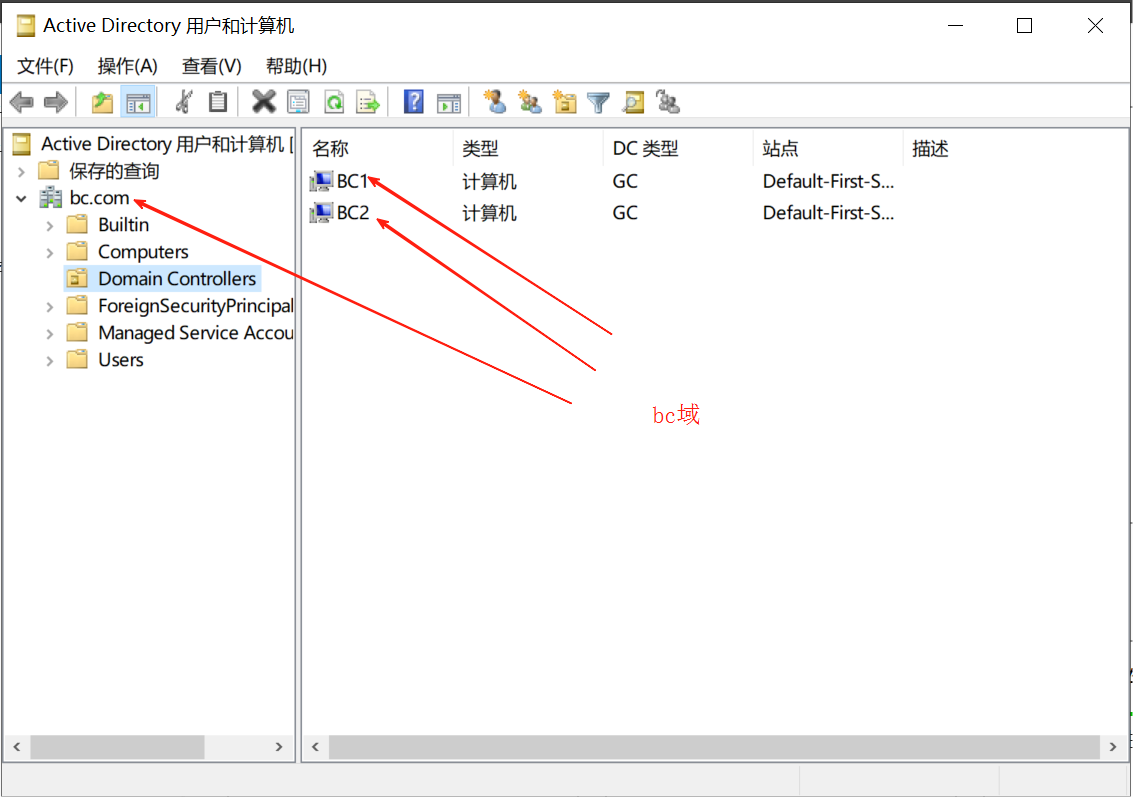Expand the Computers container
Viewport: 1133px width, 797px height.
click(x=49, y=253)
